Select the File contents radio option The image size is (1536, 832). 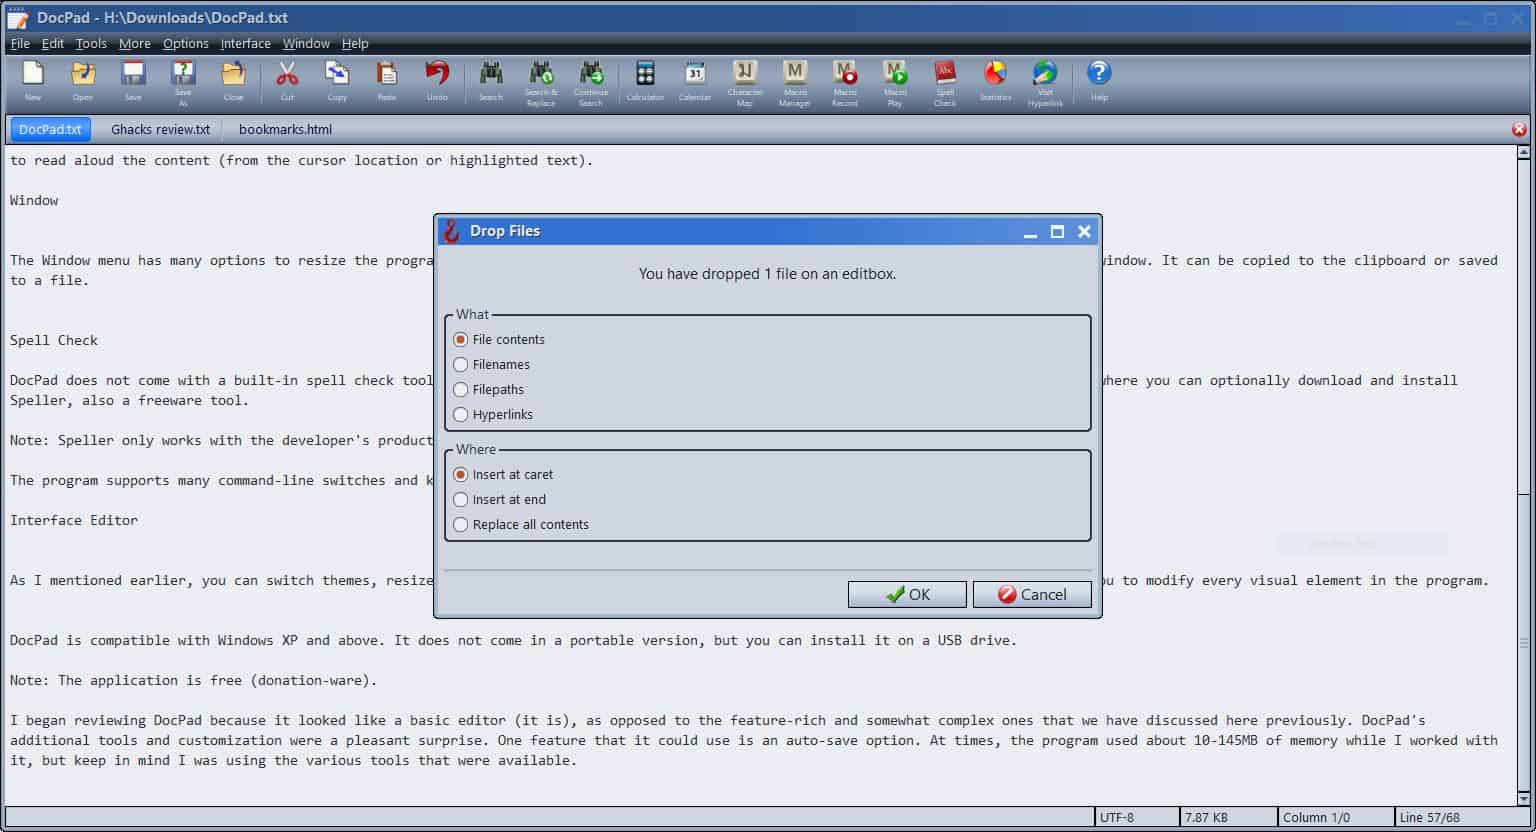499,339
